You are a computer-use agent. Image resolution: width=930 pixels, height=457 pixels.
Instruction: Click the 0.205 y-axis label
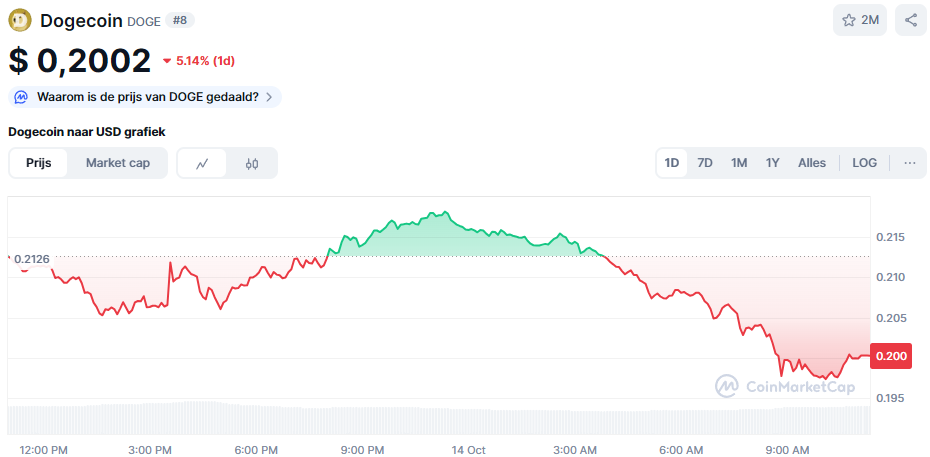(891, 318)
